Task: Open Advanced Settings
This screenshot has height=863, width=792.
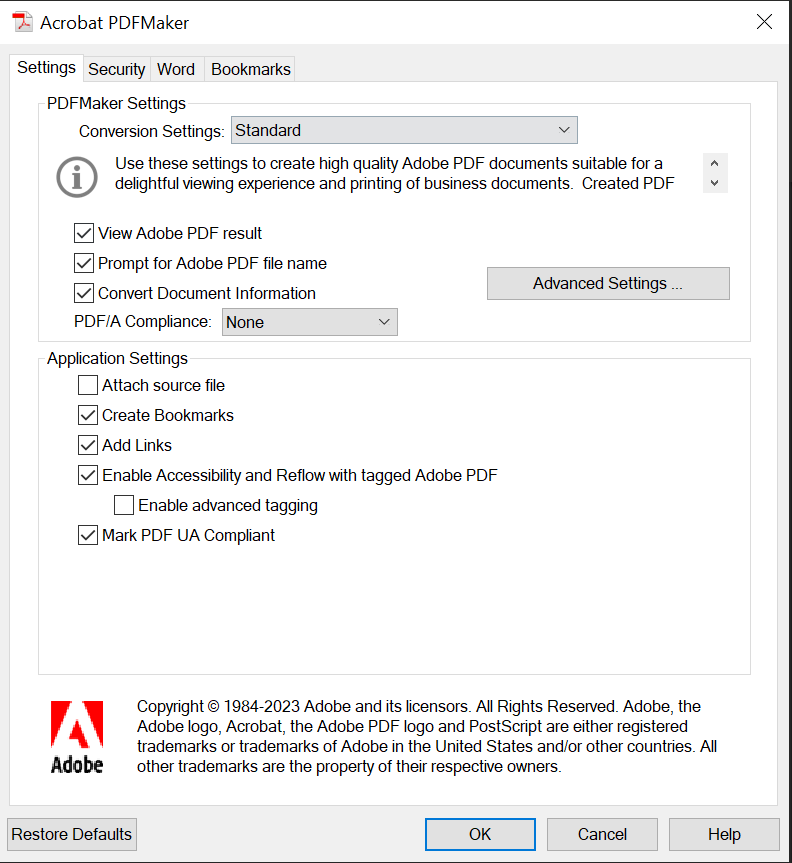Action: coord(607,283)
